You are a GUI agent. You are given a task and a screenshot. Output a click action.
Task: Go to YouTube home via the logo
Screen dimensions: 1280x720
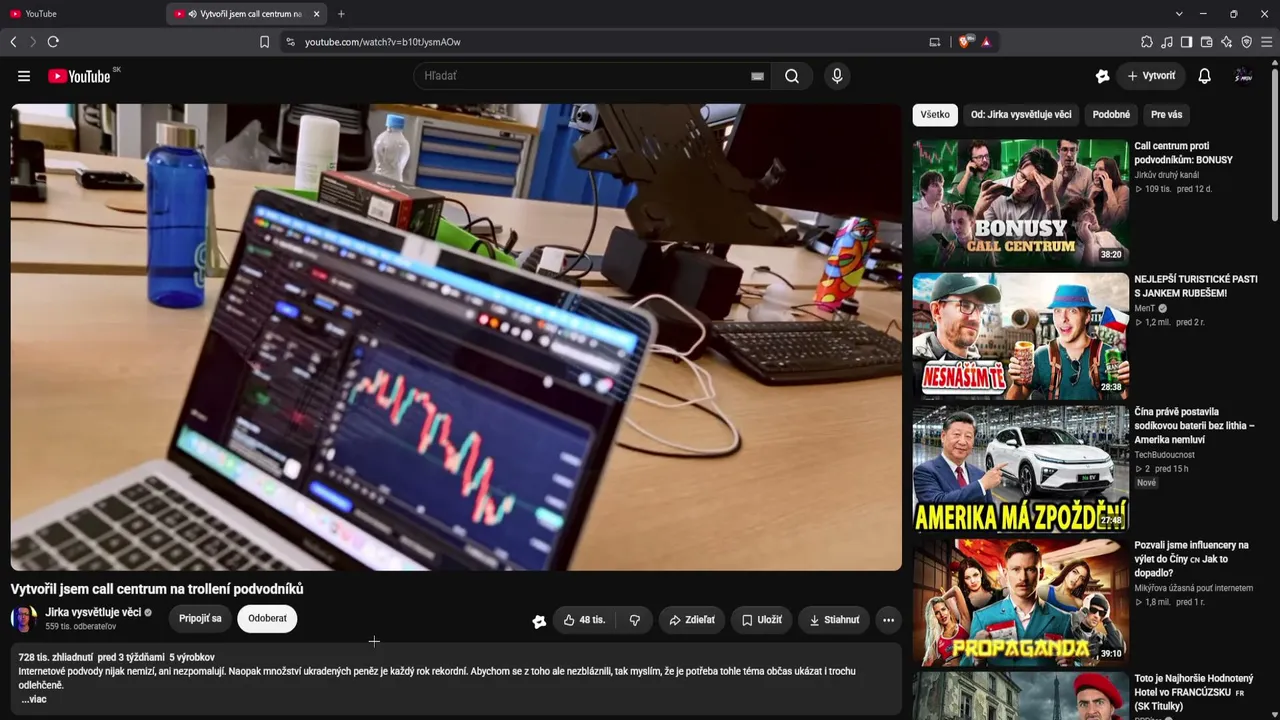click(x=79, y=76)
